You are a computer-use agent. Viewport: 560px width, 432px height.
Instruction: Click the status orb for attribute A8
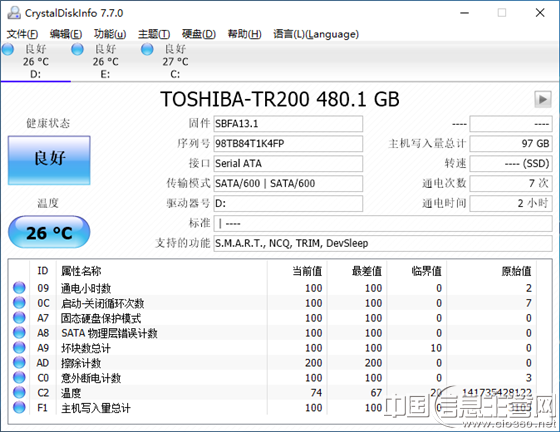coord(19,332)
